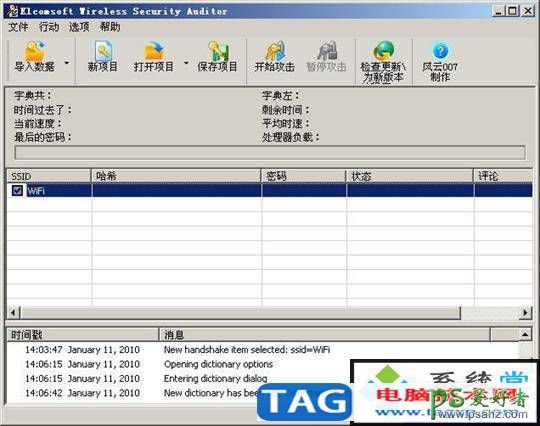Start the attack with 开始攻击
Screen dimensions: 540x426
[274, 57]
